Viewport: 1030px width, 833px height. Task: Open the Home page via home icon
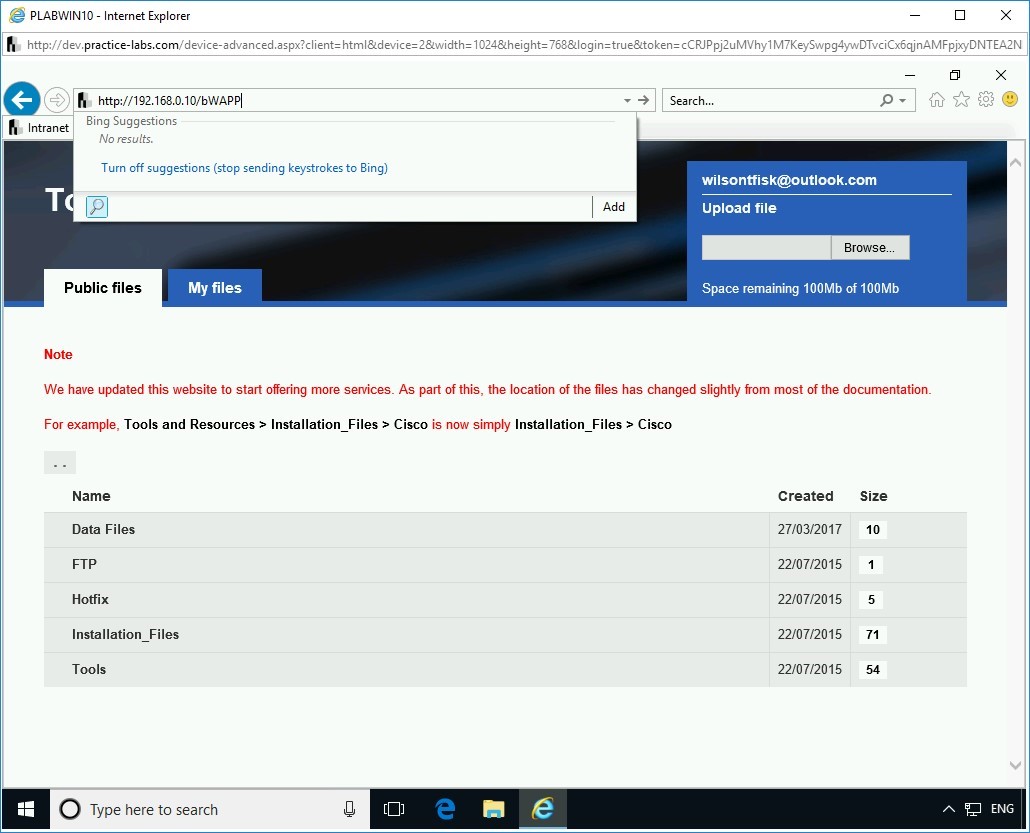coord(936,99)
